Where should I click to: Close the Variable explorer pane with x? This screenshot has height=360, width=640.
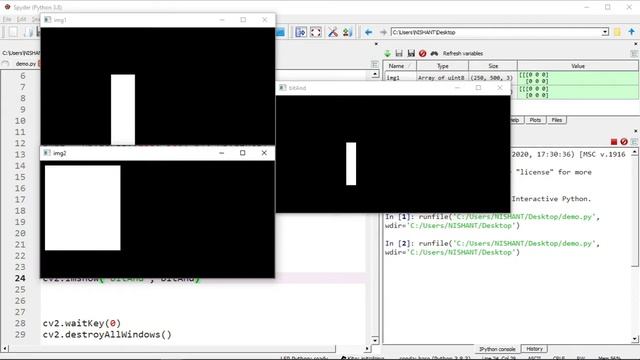click(x=636, y=44)
